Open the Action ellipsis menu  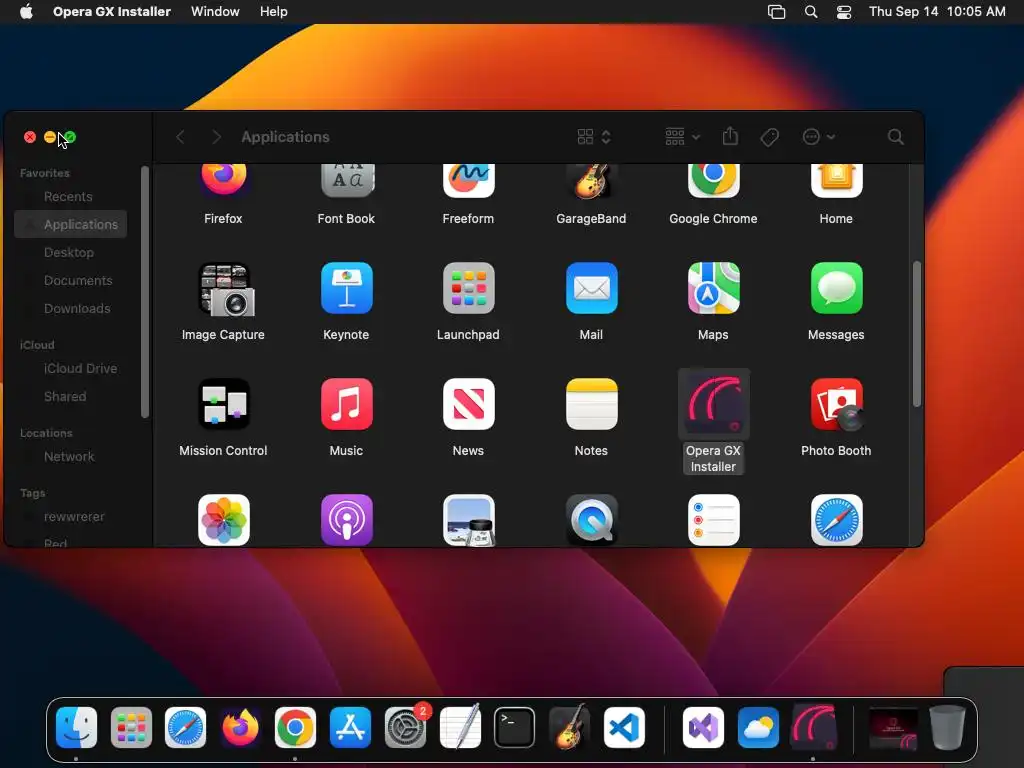[818, 136]
